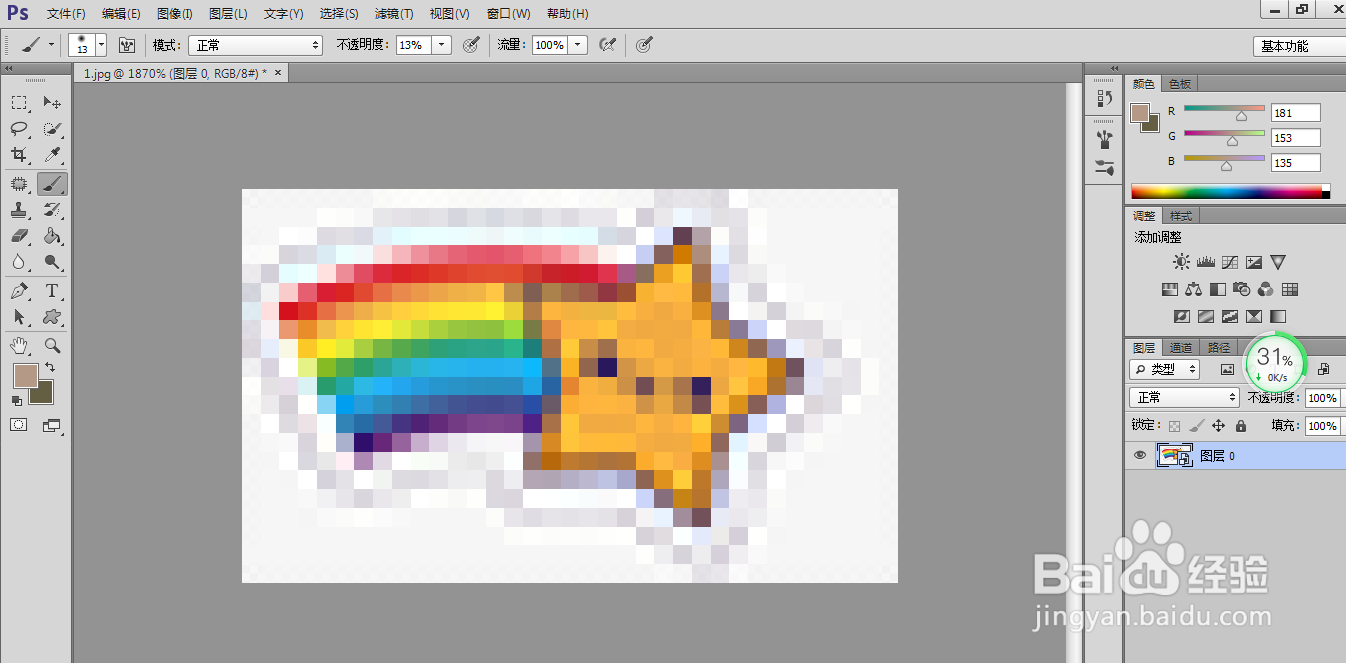Switch to the 样式 tab
Viewport: 1346px width, 663px height.
(1181, 216)
